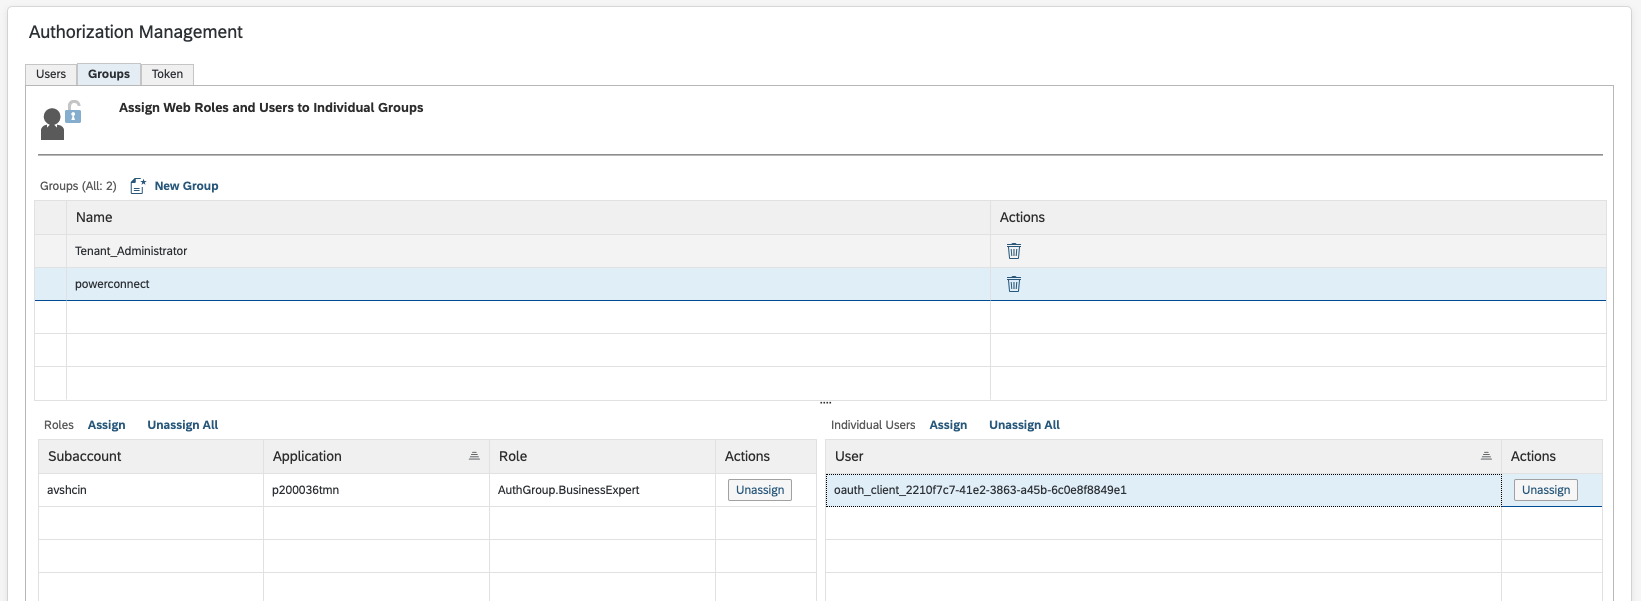Click trash icon for powerconnect group
Image resolution: width=1641 pixels, height=601 pixels.
point(1013,284)
